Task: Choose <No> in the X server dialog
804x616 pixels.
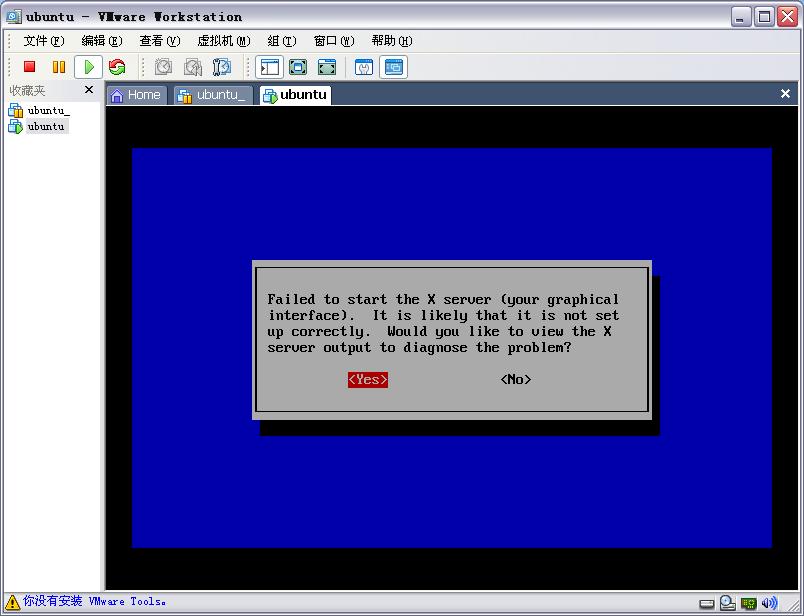Action: coord(516,380)
